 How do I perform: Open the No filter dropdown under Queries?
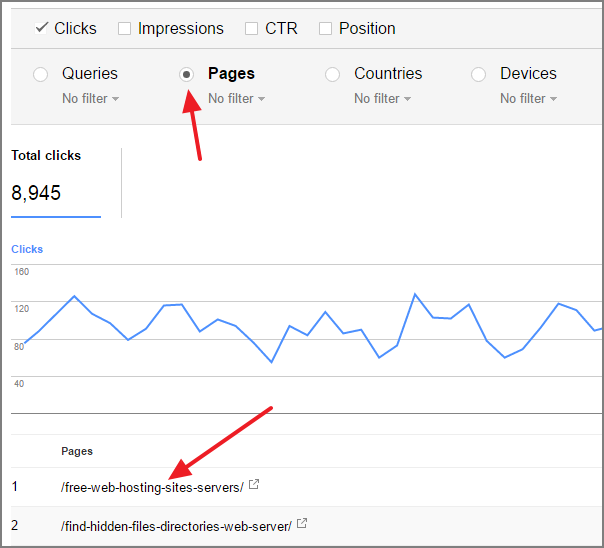coord(91,99)
